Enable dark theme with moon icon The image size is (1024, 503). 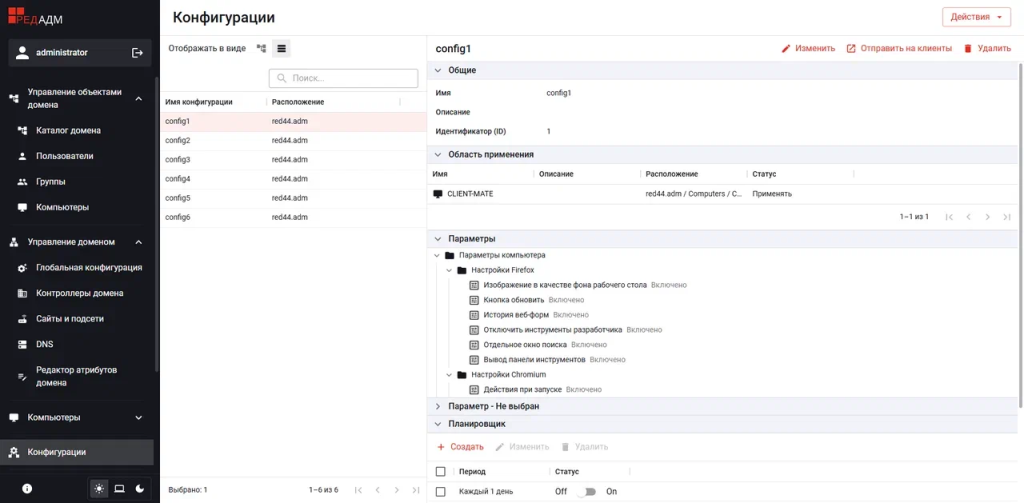click(x=139, y=488)
